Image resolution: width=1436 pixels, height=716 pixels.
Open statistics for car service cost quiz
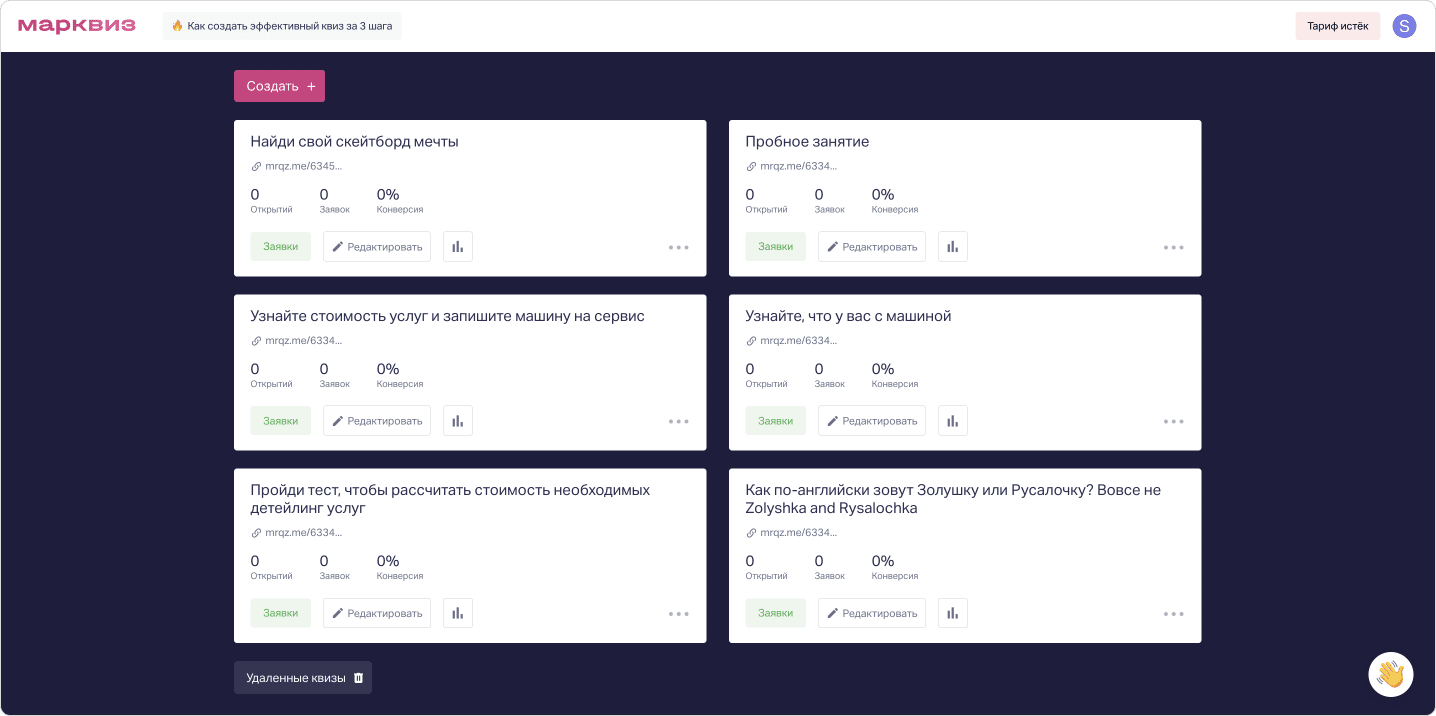coord(458,421)
